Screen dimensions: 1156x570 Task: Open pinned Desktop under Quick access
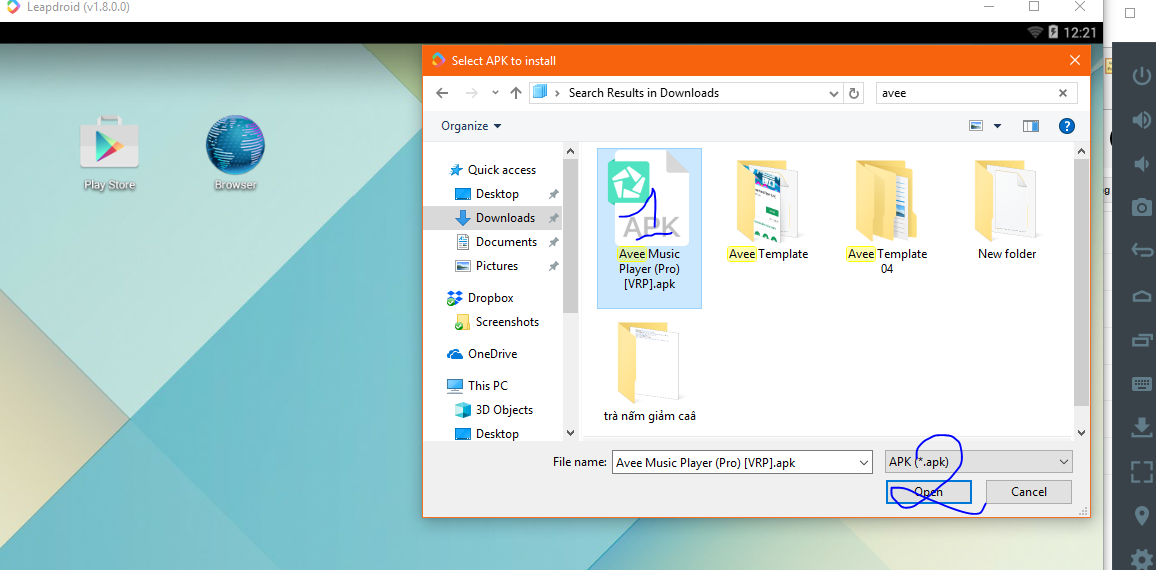(x=497, y=194)
